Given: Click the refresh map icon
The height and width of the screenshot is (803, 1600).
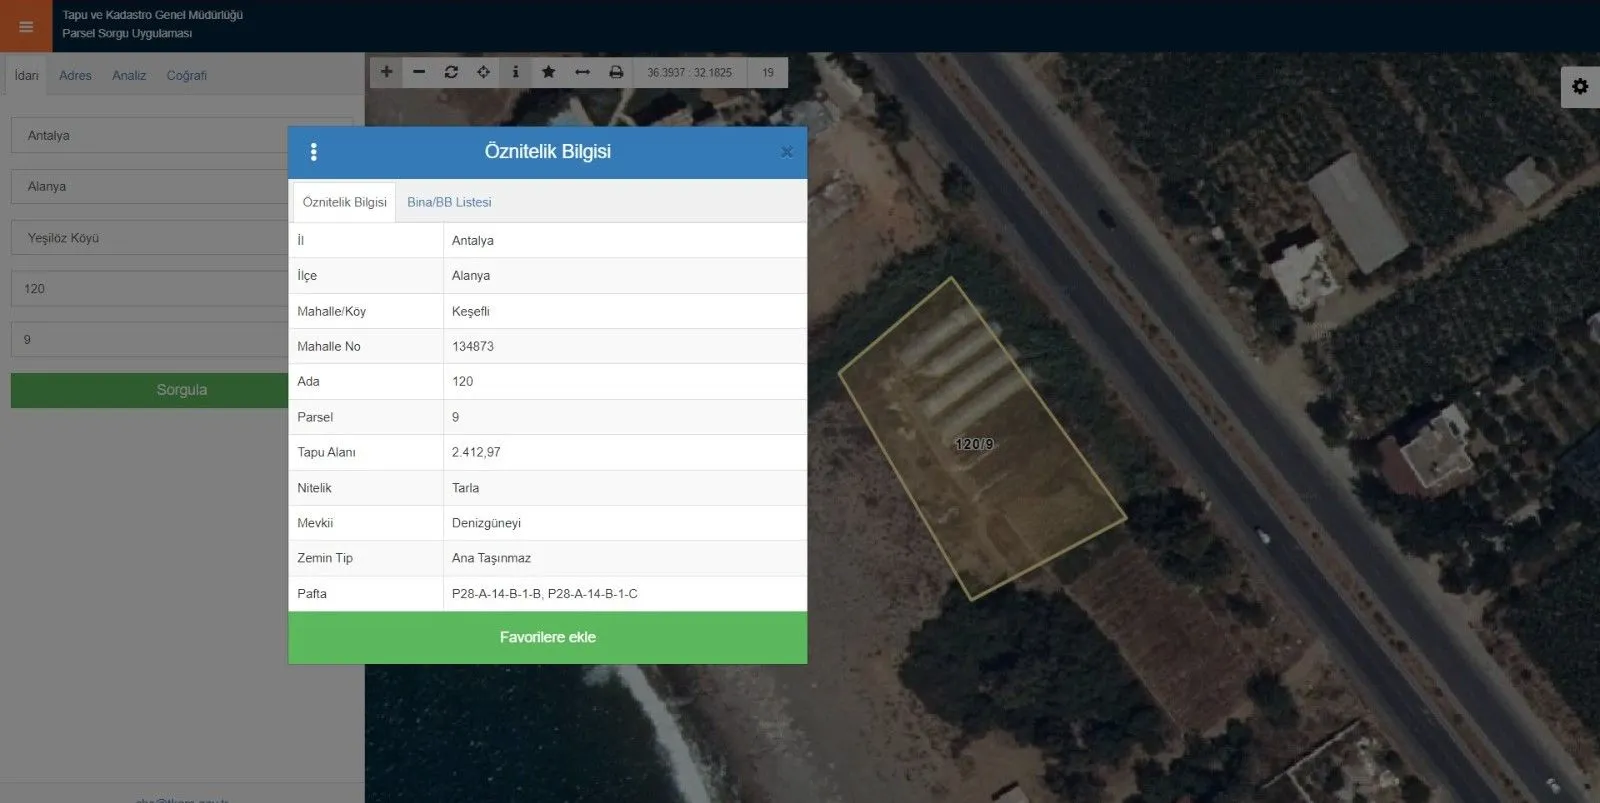Looking at the screenshot, I should (x=451, y=72).
